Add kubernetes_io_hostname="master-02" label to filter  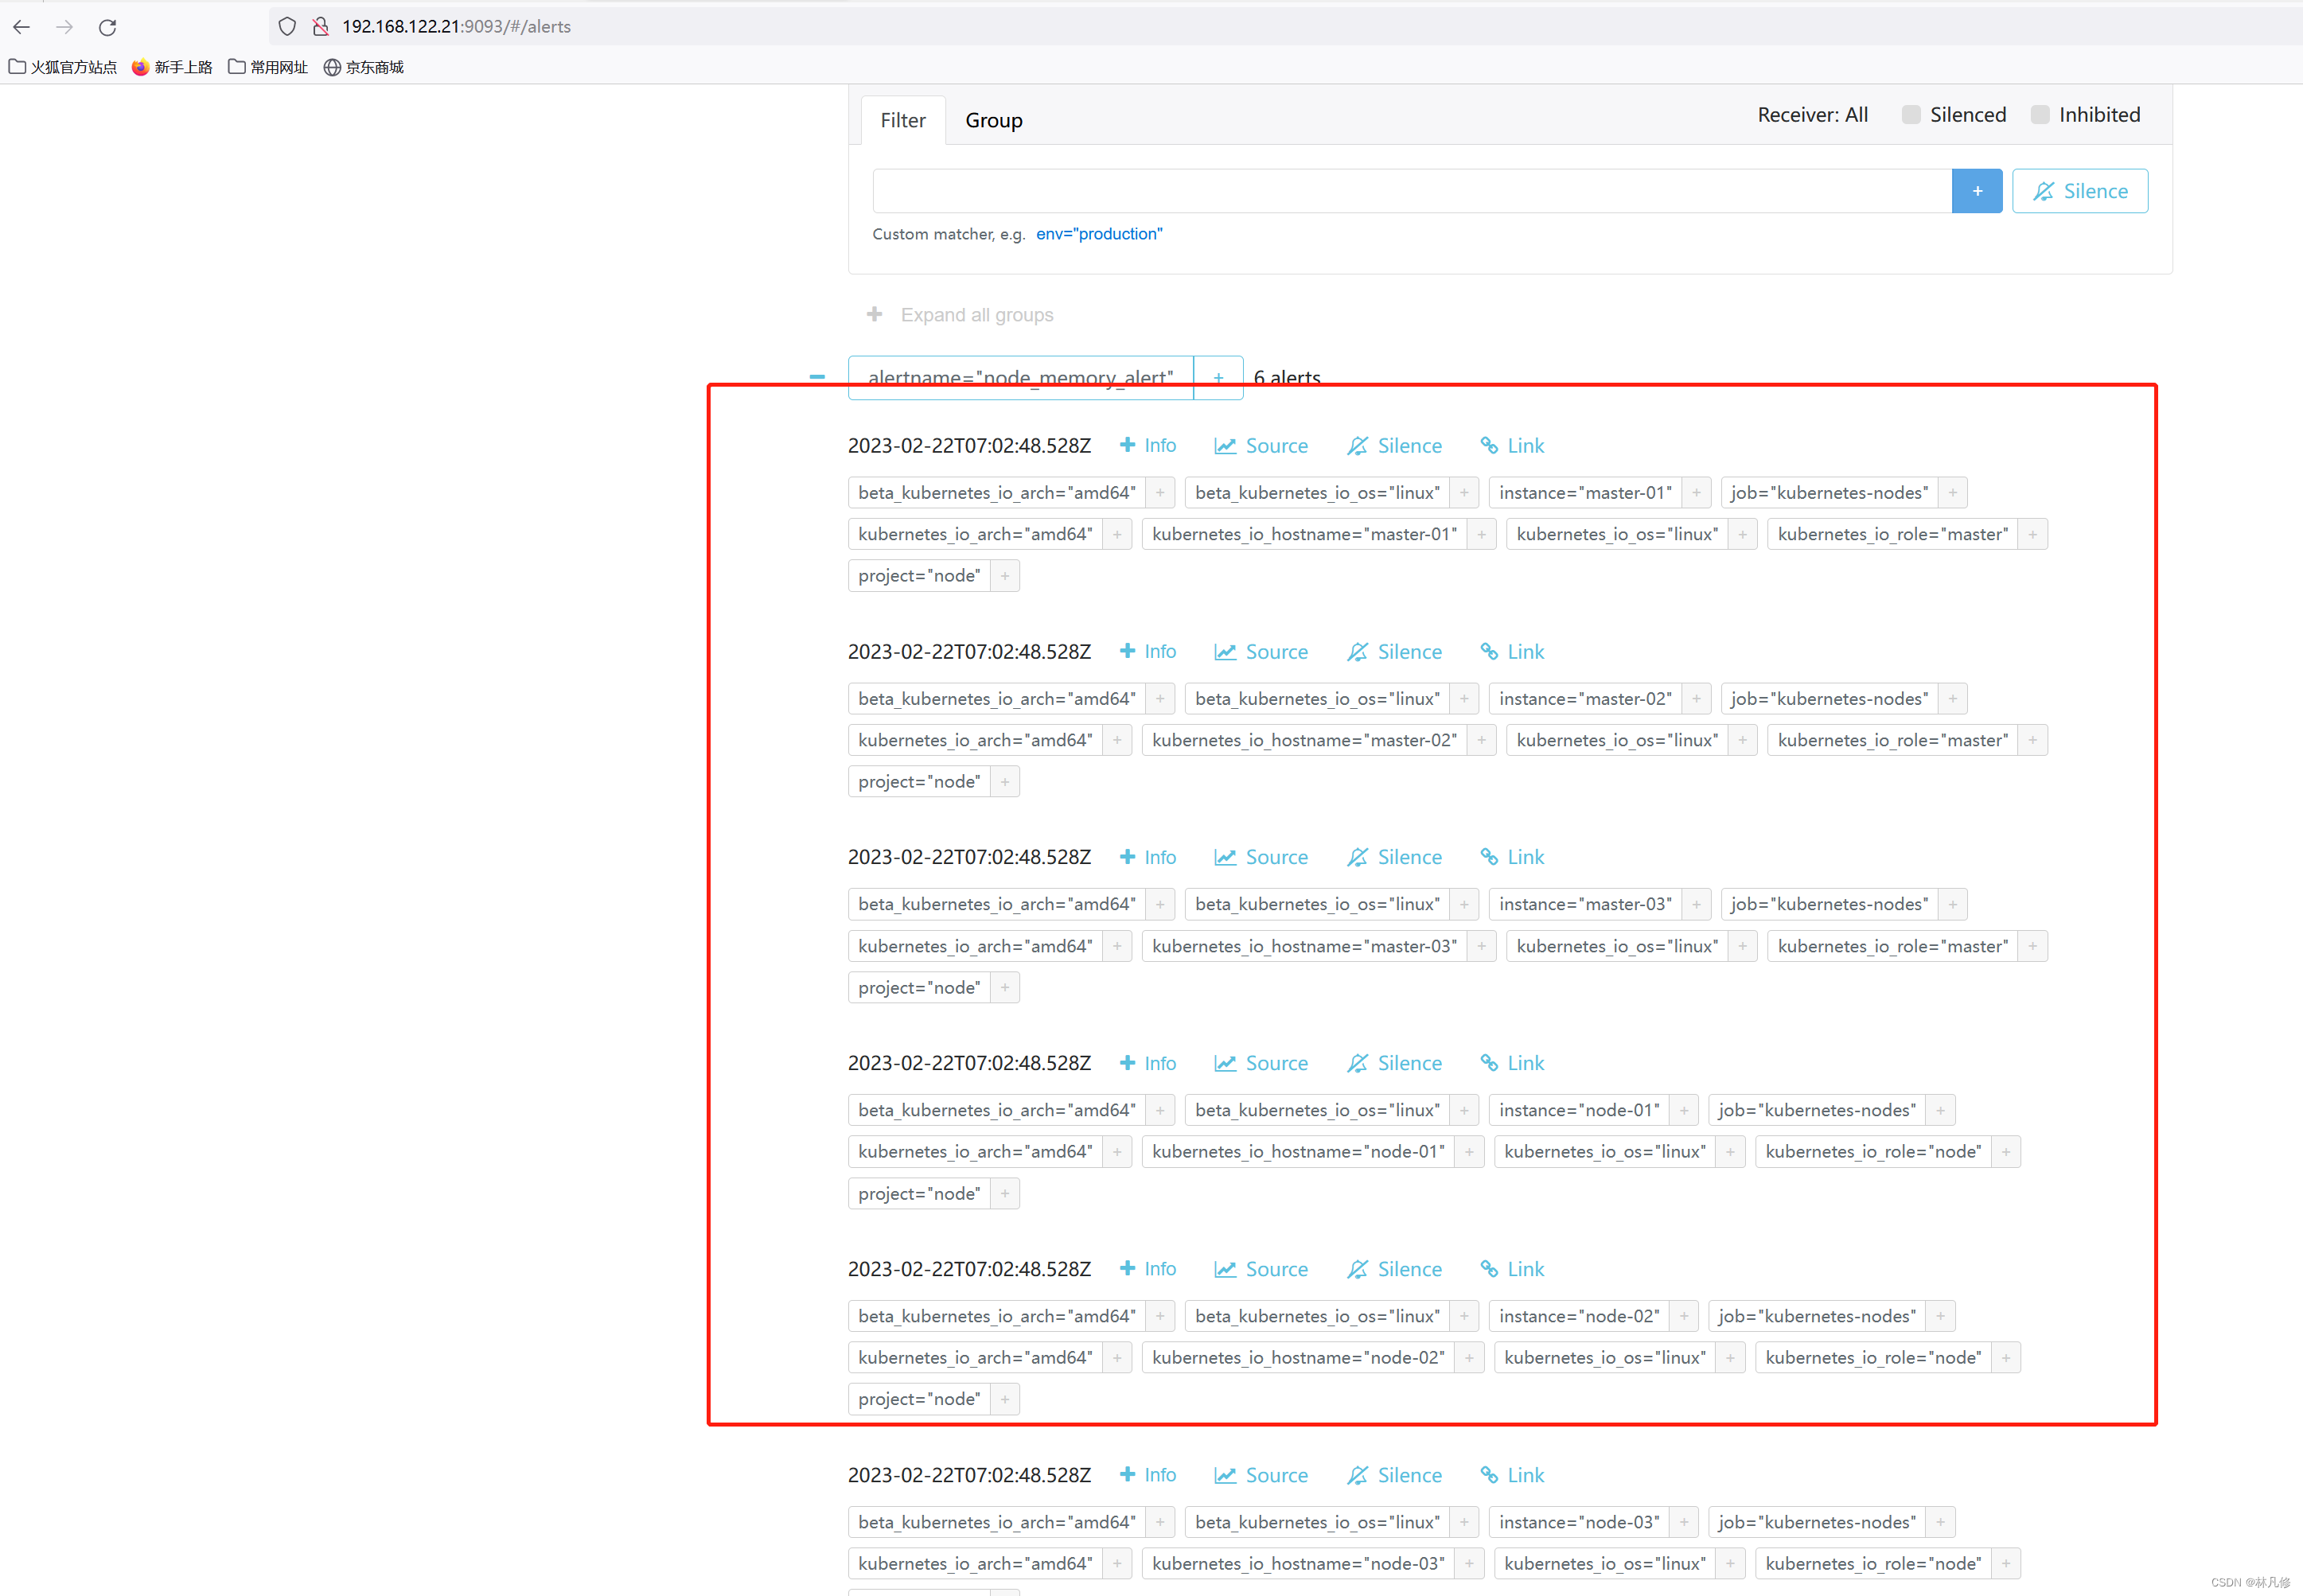pyautogui.click(x=1481, y=741)
